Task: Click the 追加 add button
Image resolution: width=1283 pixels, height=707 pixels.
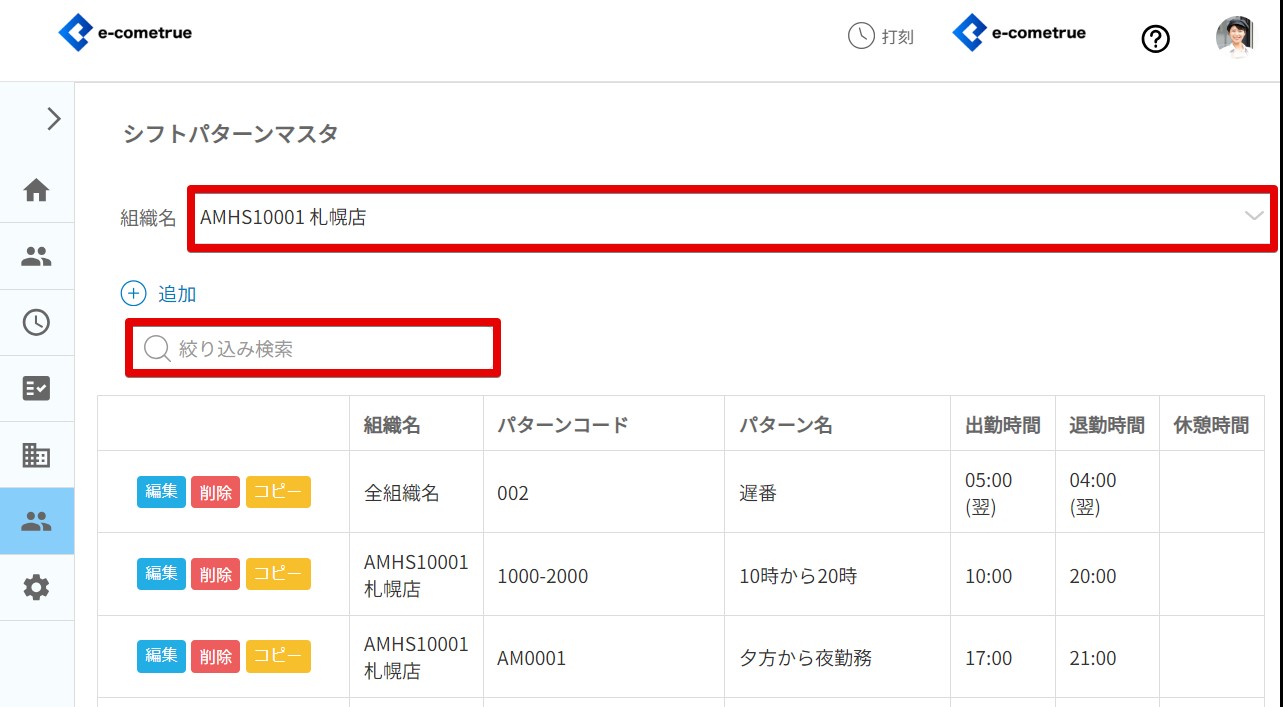Action: tap(160, 294)
